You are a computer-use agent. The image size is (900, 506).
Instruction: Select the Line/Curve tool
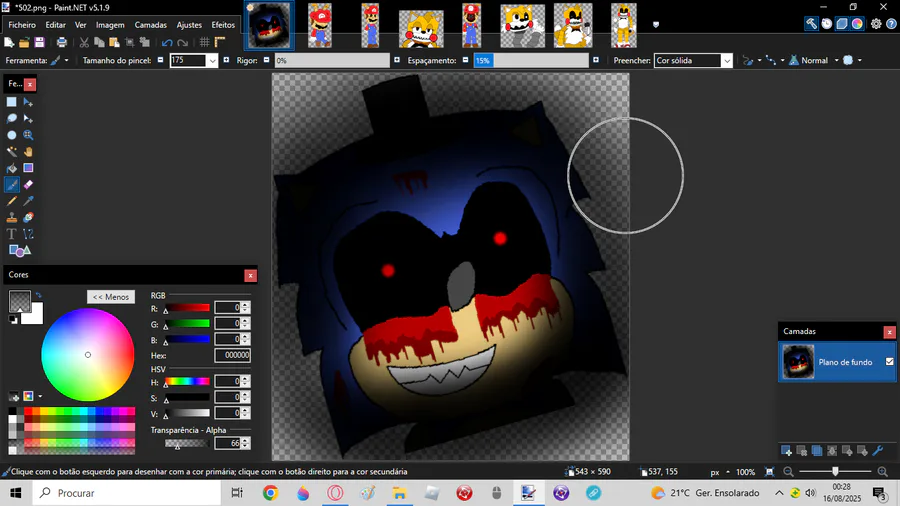pos(28,234)
